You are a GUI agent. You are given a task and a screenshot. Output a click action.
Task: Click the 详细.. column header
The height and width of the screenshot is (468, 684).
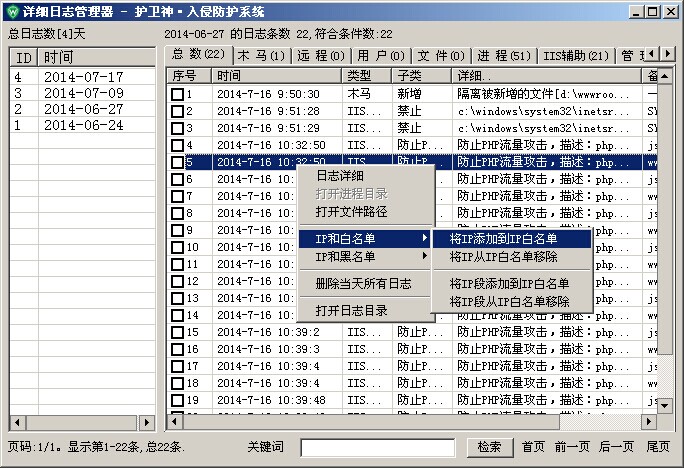(547, 76)
